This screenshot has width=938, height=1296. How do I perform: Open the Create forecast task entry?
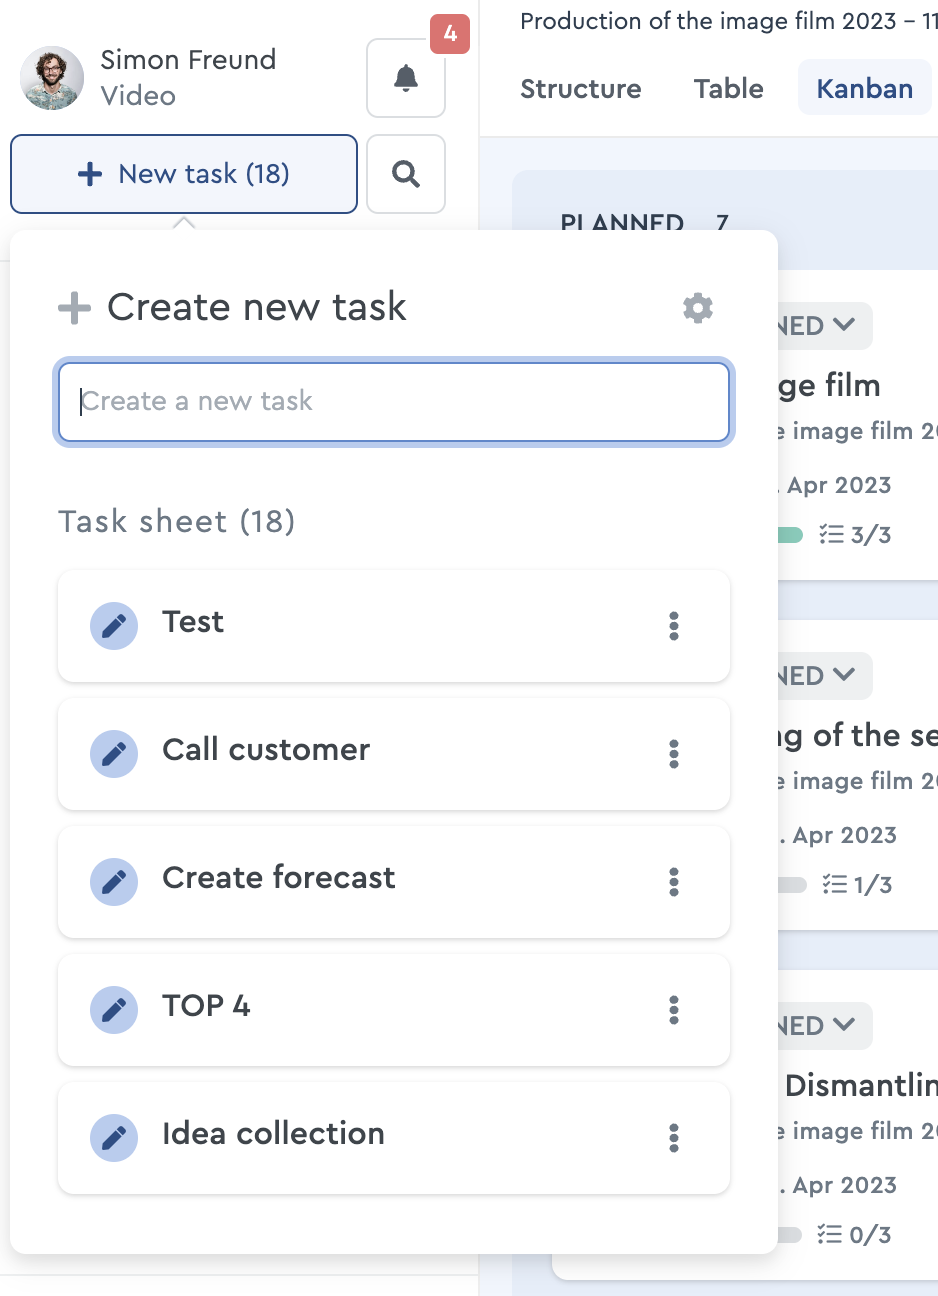394,882
